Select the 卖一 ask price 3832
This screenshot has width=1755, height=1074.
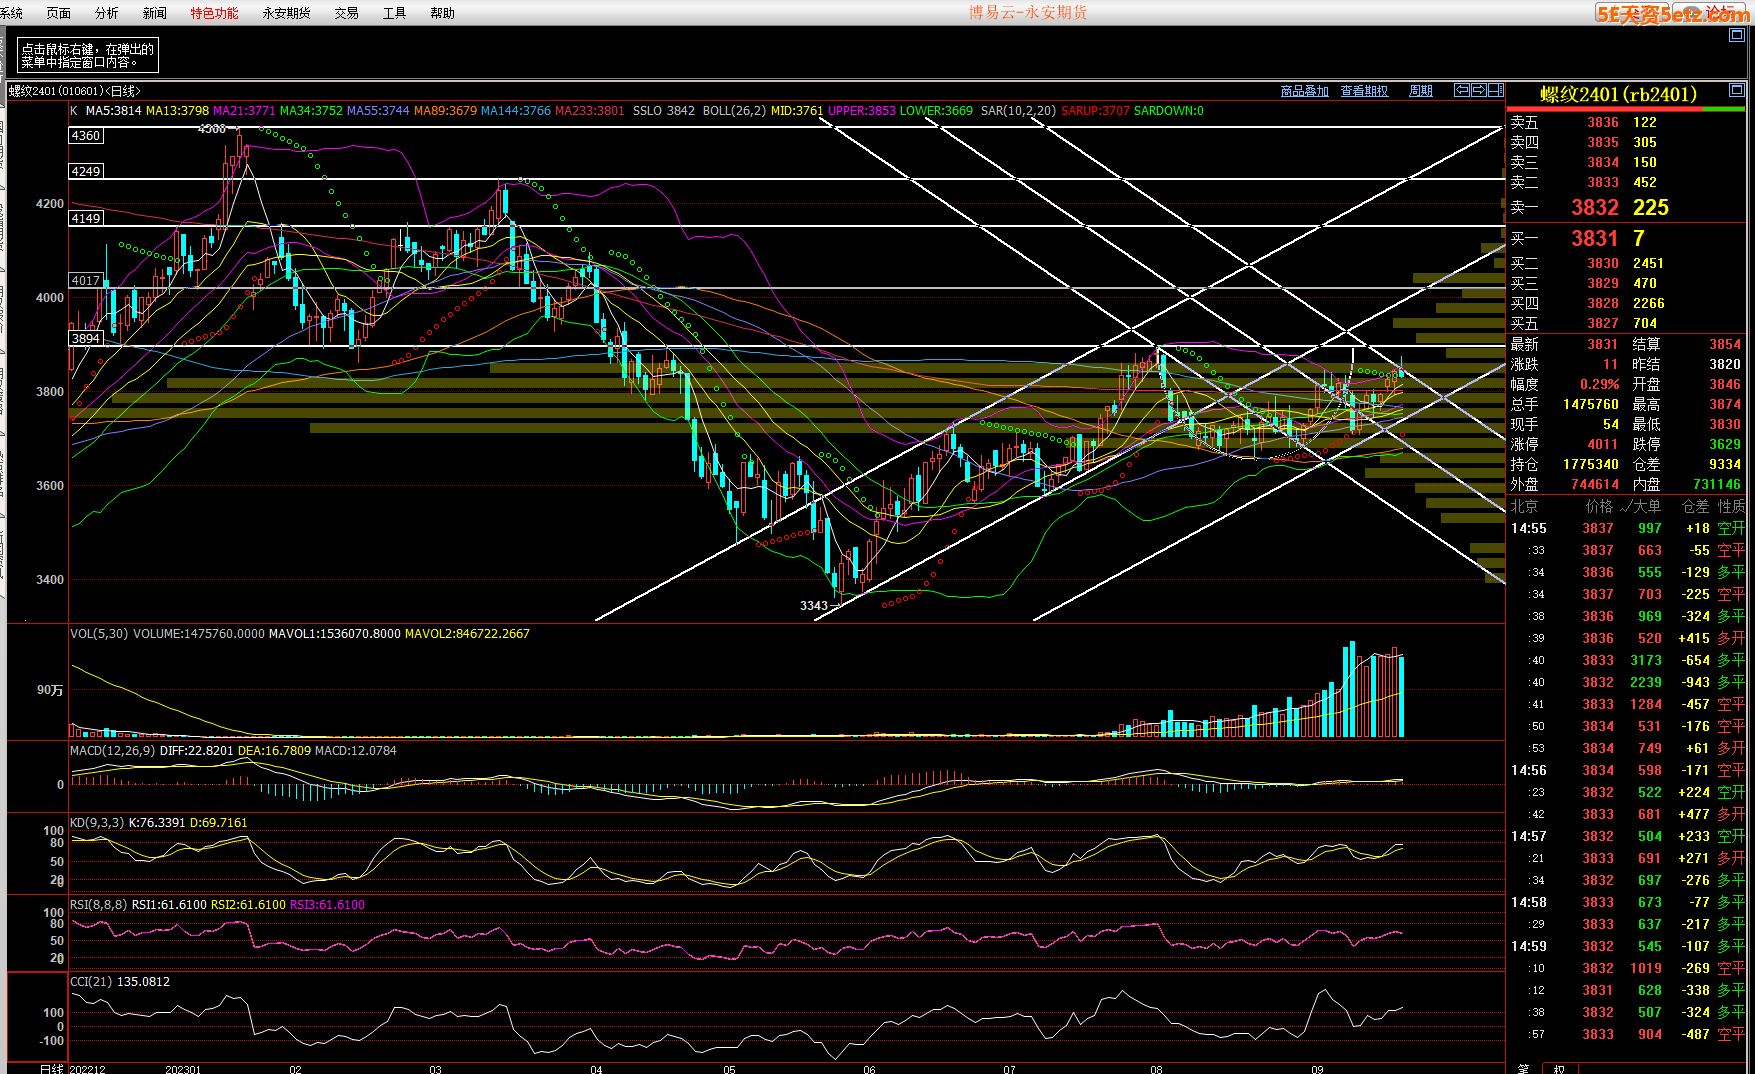coord(1595,207)
